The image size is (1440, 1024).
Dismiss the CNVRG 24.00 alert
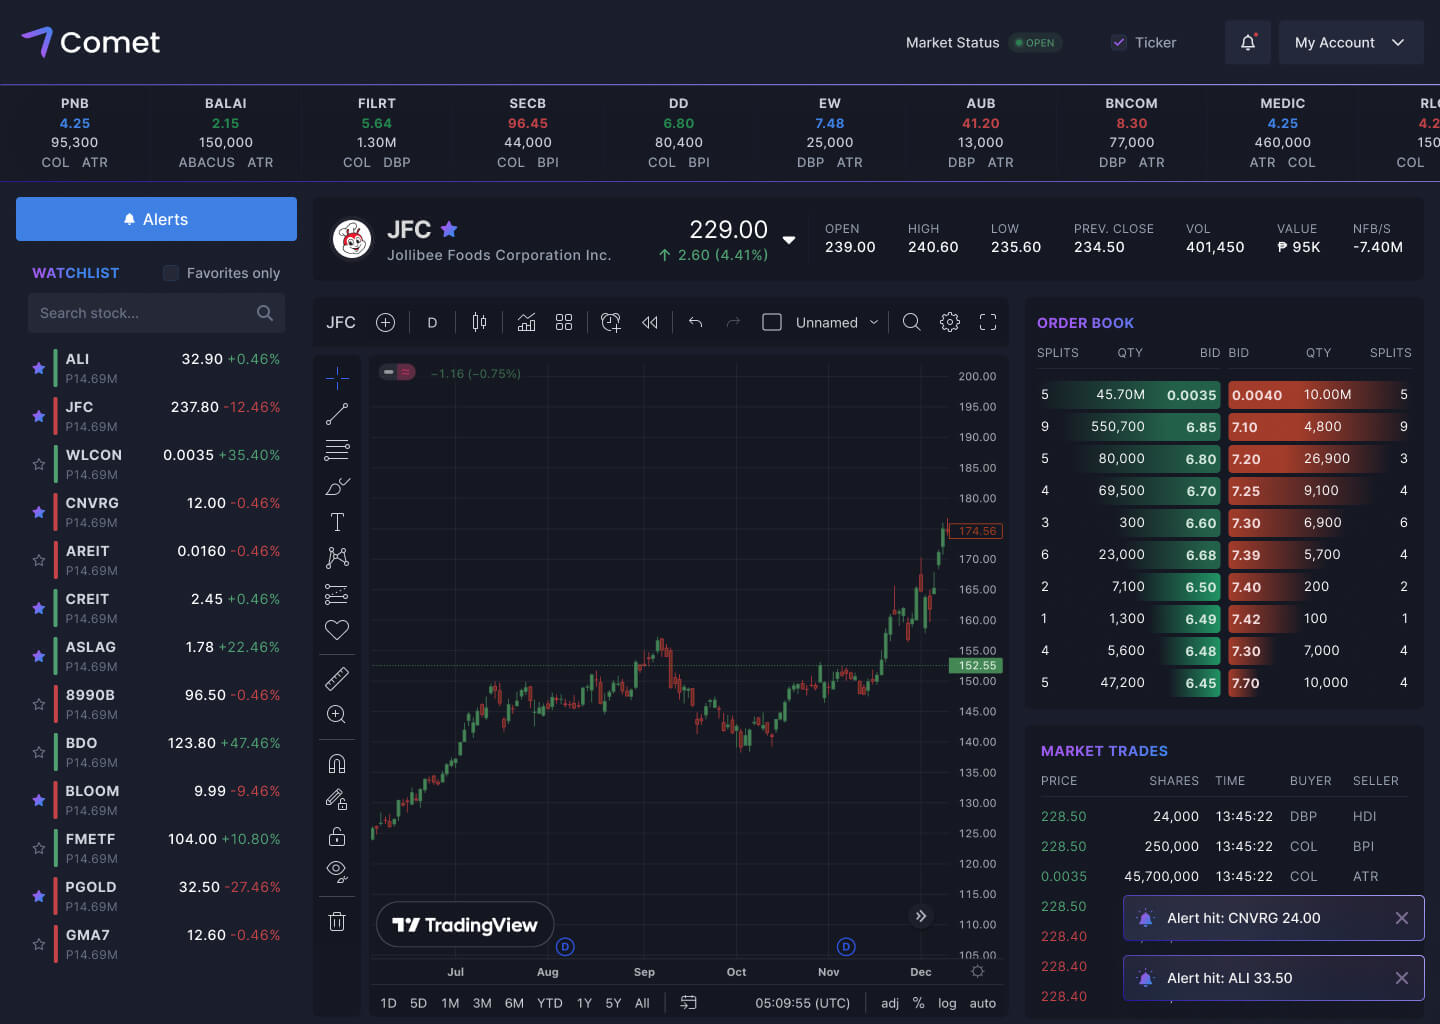[1402, 918]
